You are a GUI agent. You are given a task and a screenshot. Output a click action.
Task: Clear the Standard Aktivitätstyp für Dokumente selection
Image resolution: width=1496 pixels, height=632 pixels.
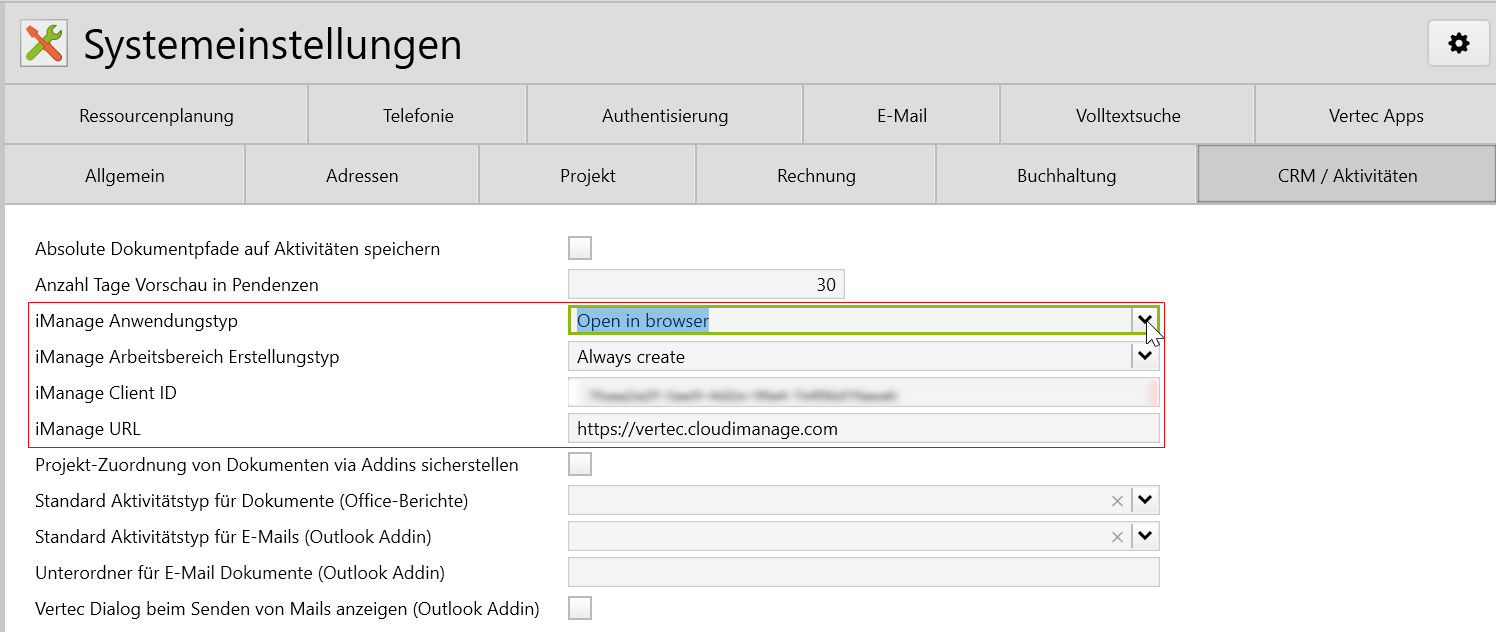click(x=1117, y=501)
